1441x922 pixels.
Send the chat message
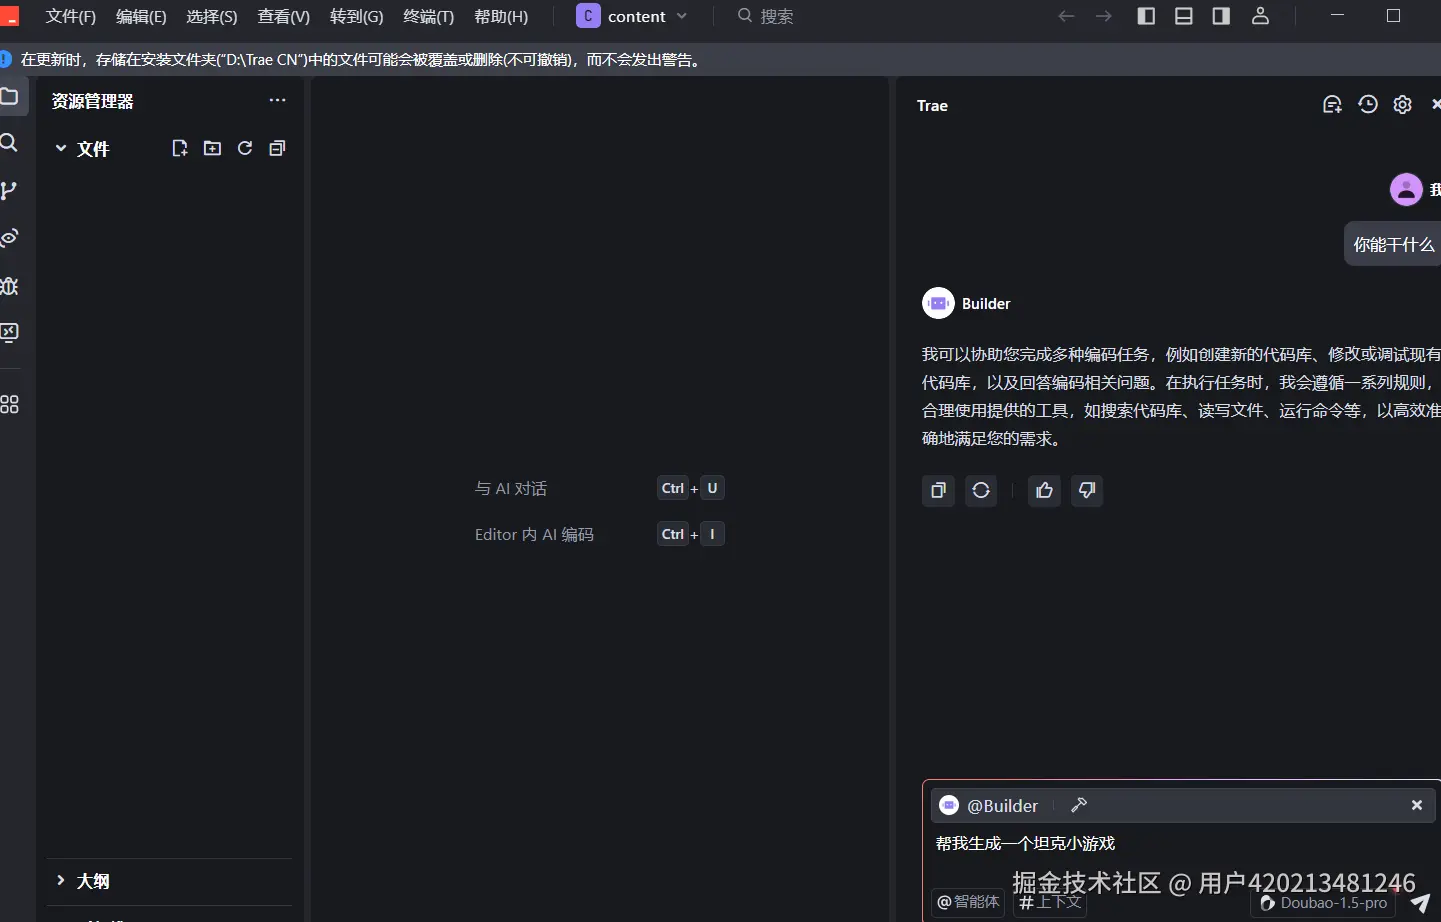coord(1421,902)
